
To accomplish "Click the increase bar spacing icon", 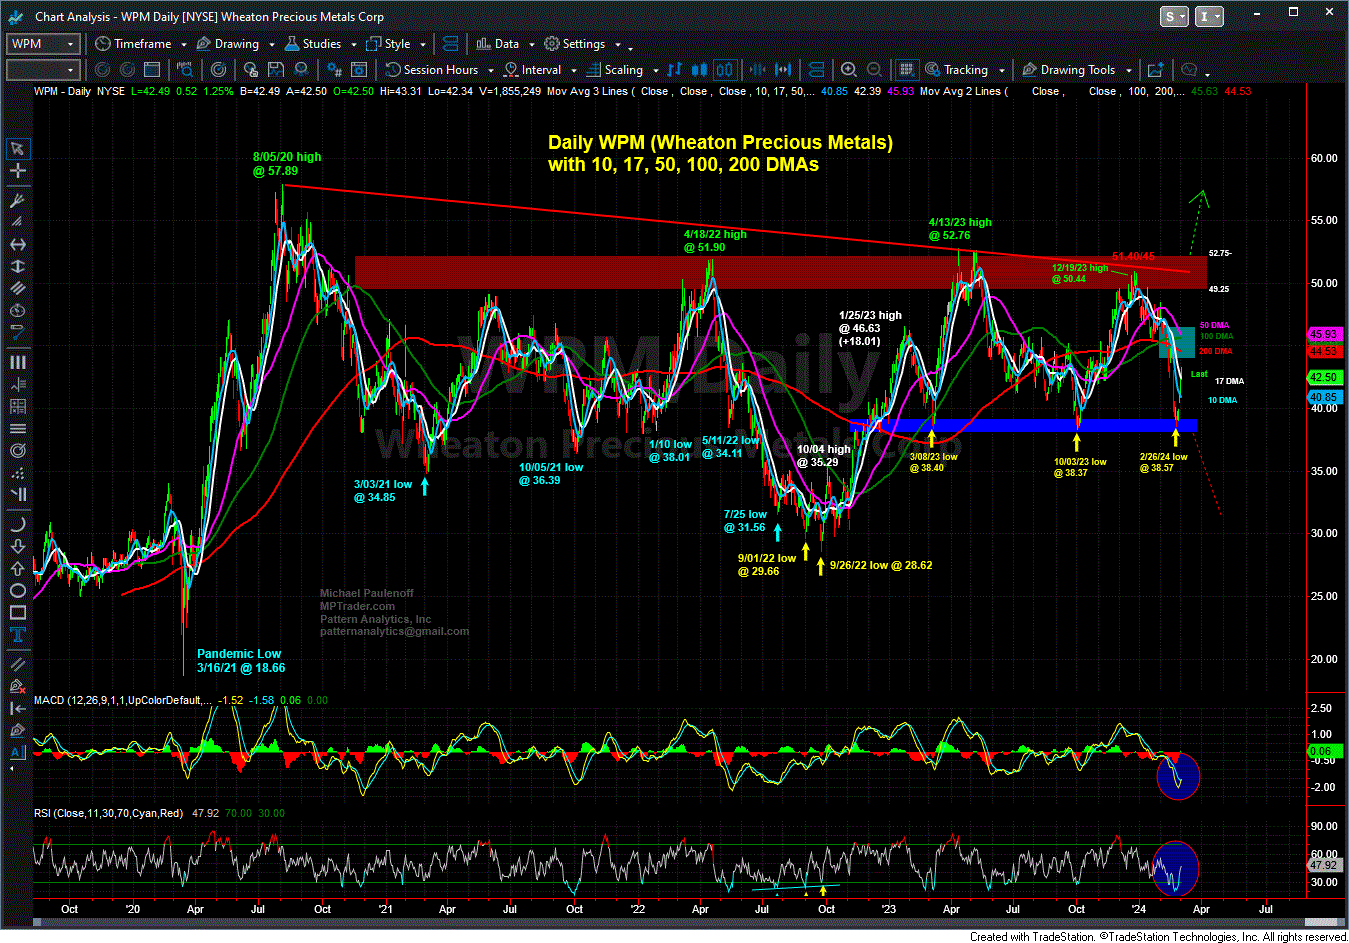I will (x=783, y=70).
